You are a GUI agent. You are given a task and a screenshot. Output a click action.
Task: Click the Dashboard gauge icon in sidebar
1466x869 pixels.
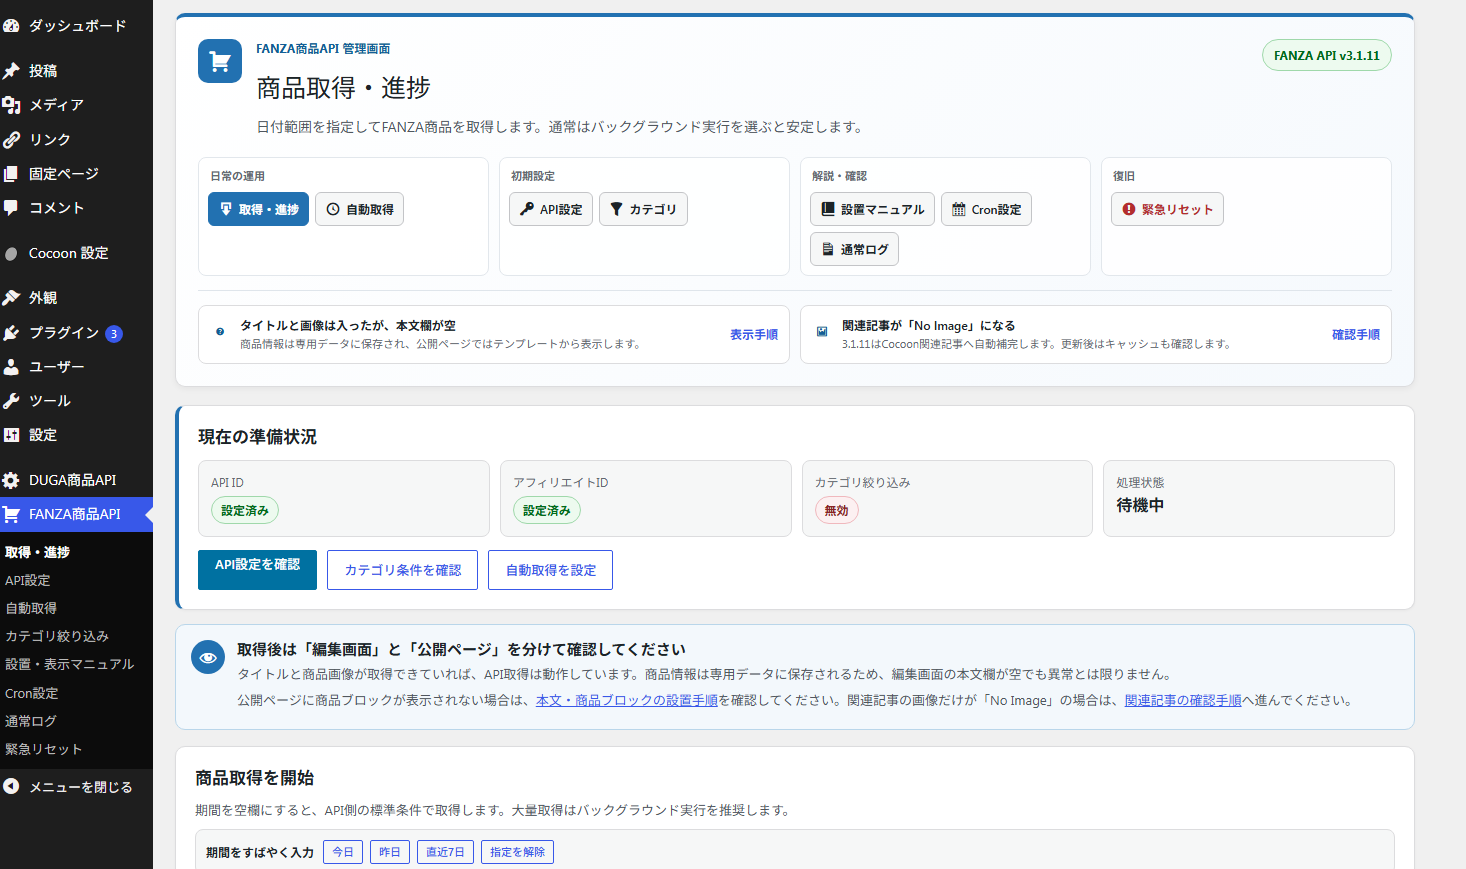(11, 26)
